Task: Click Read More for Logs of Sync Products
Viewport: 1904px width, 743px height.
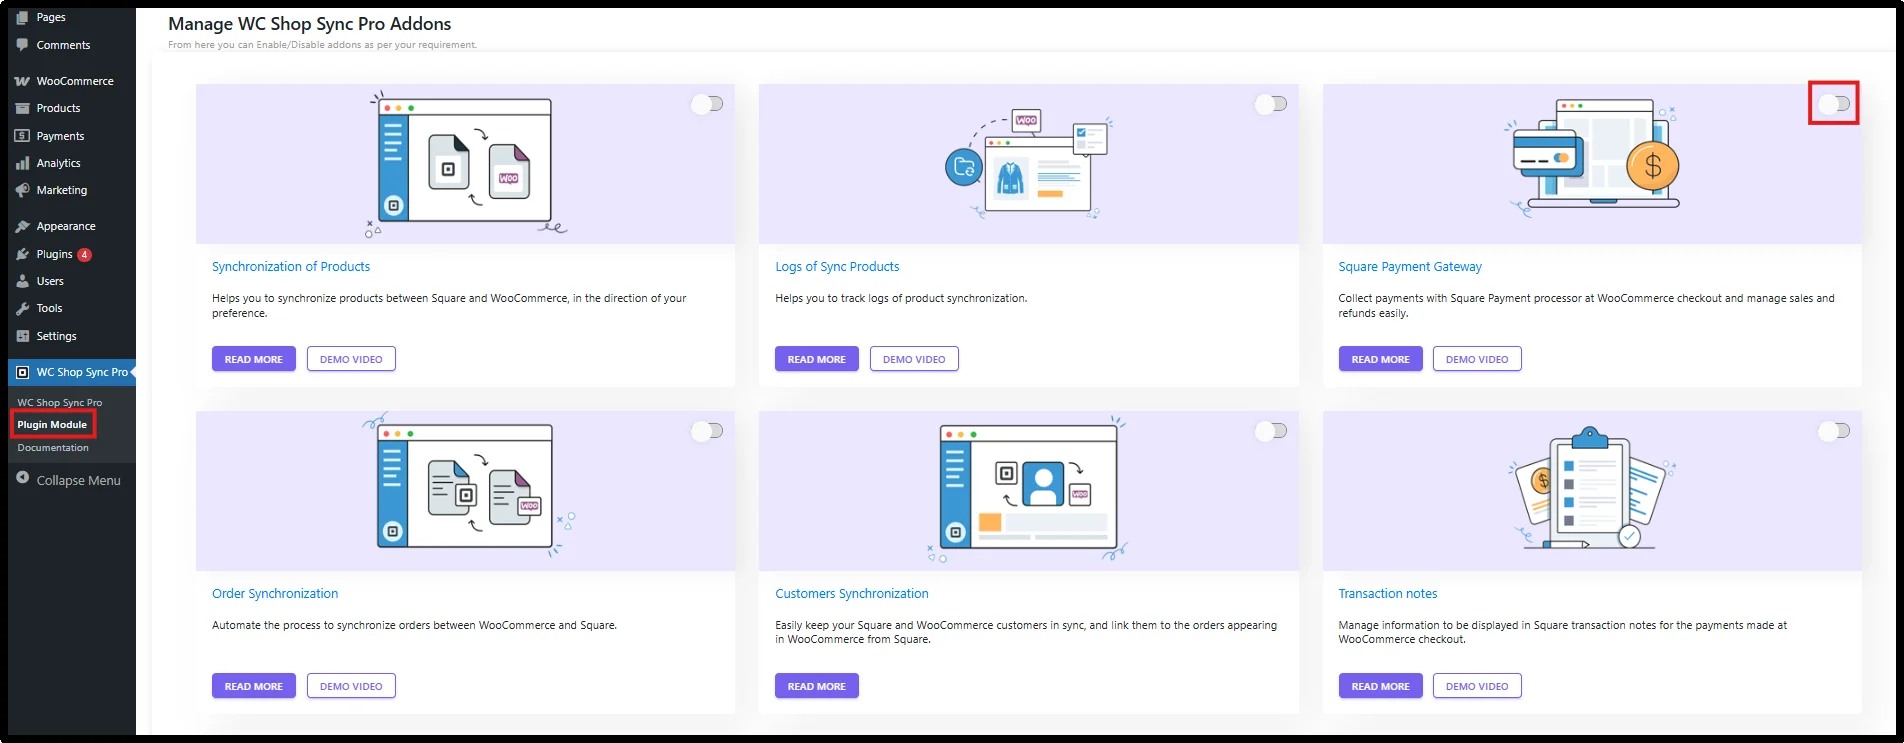Action: click(x=817, y=359)
